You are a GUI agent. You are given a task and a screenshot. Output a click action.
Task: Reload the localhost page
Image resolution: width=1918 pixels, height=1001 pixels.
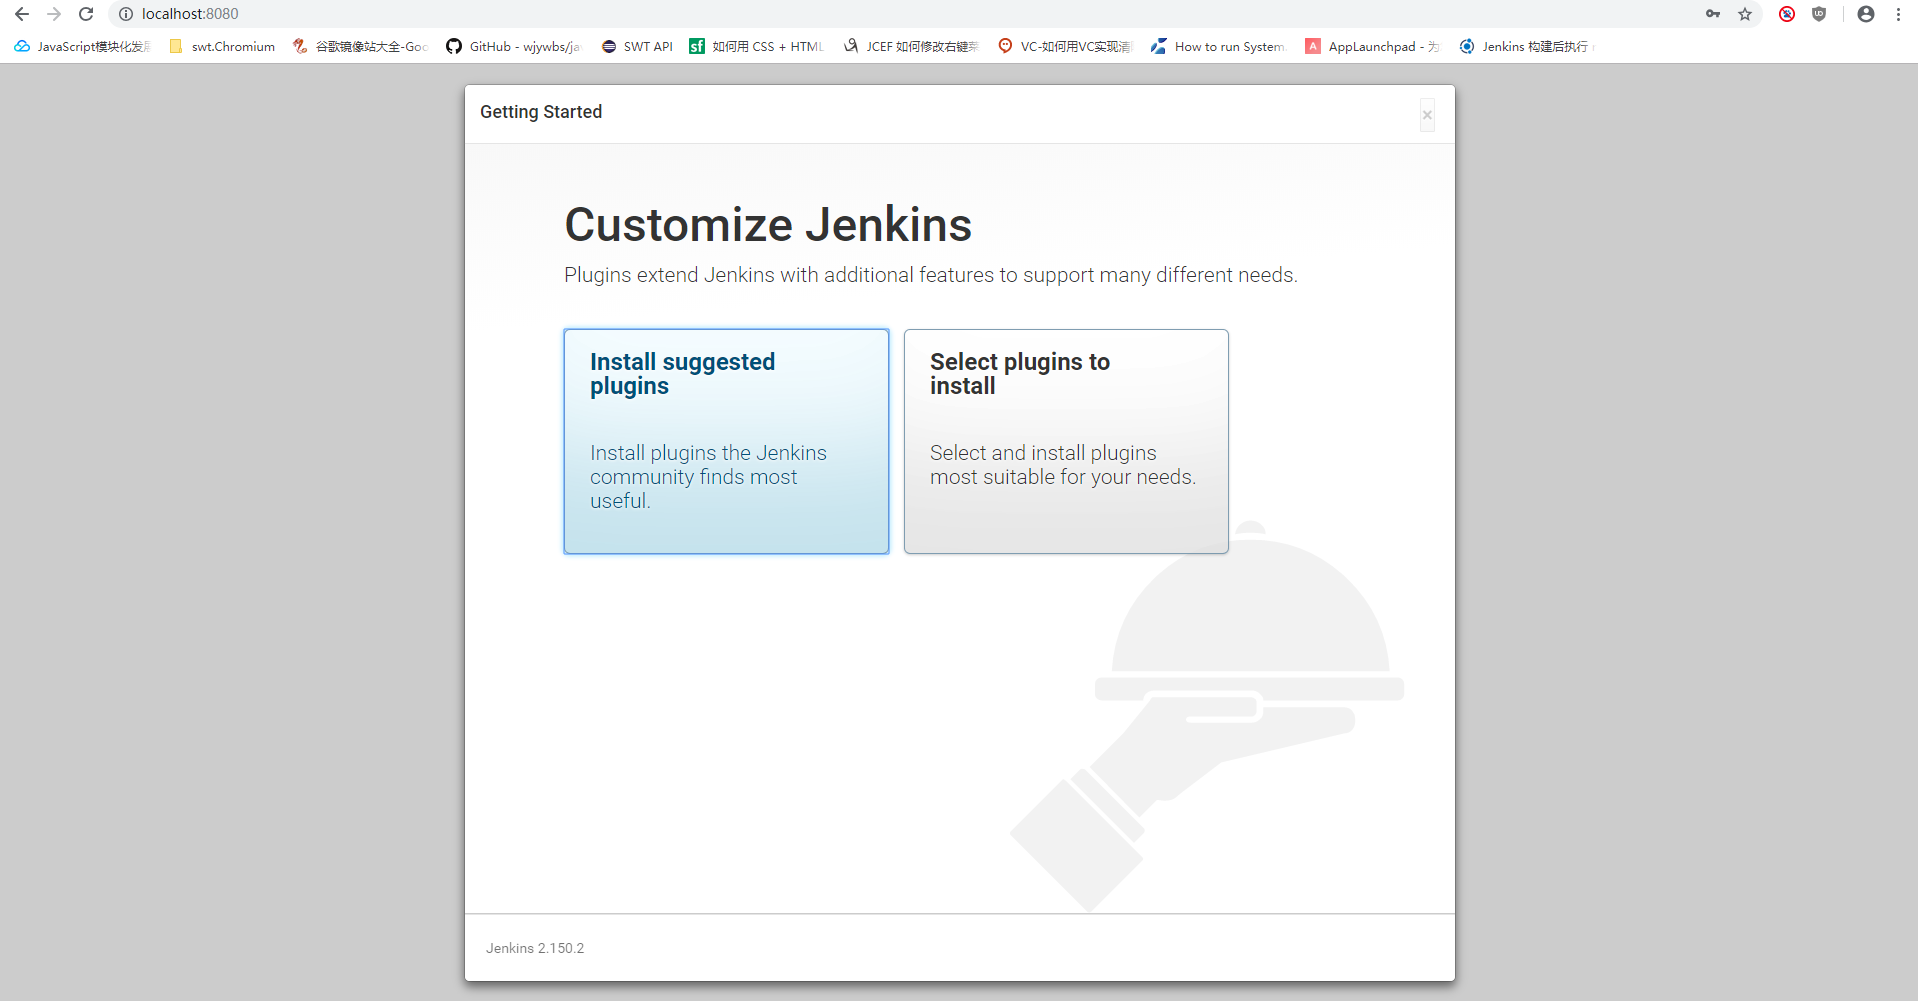click(x=86, y=14)
